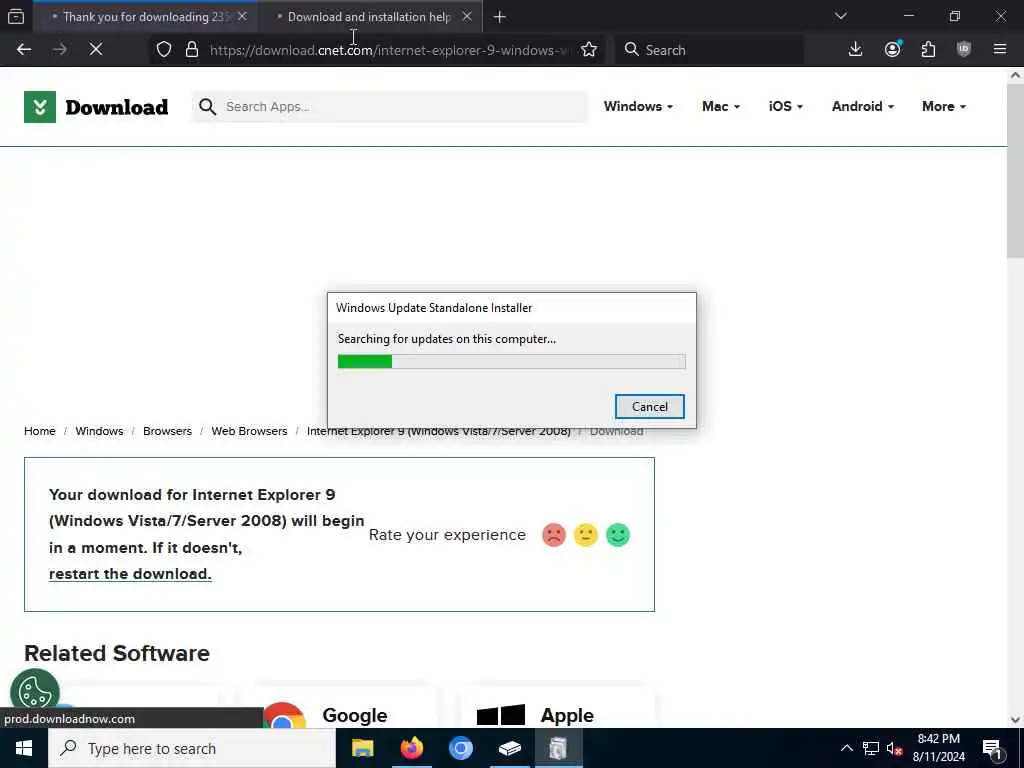The height and width of the screenshot is (768, 1024).
Task: Open the Firefox account icon
Action: pyautogui.click(x=892, y=50)
